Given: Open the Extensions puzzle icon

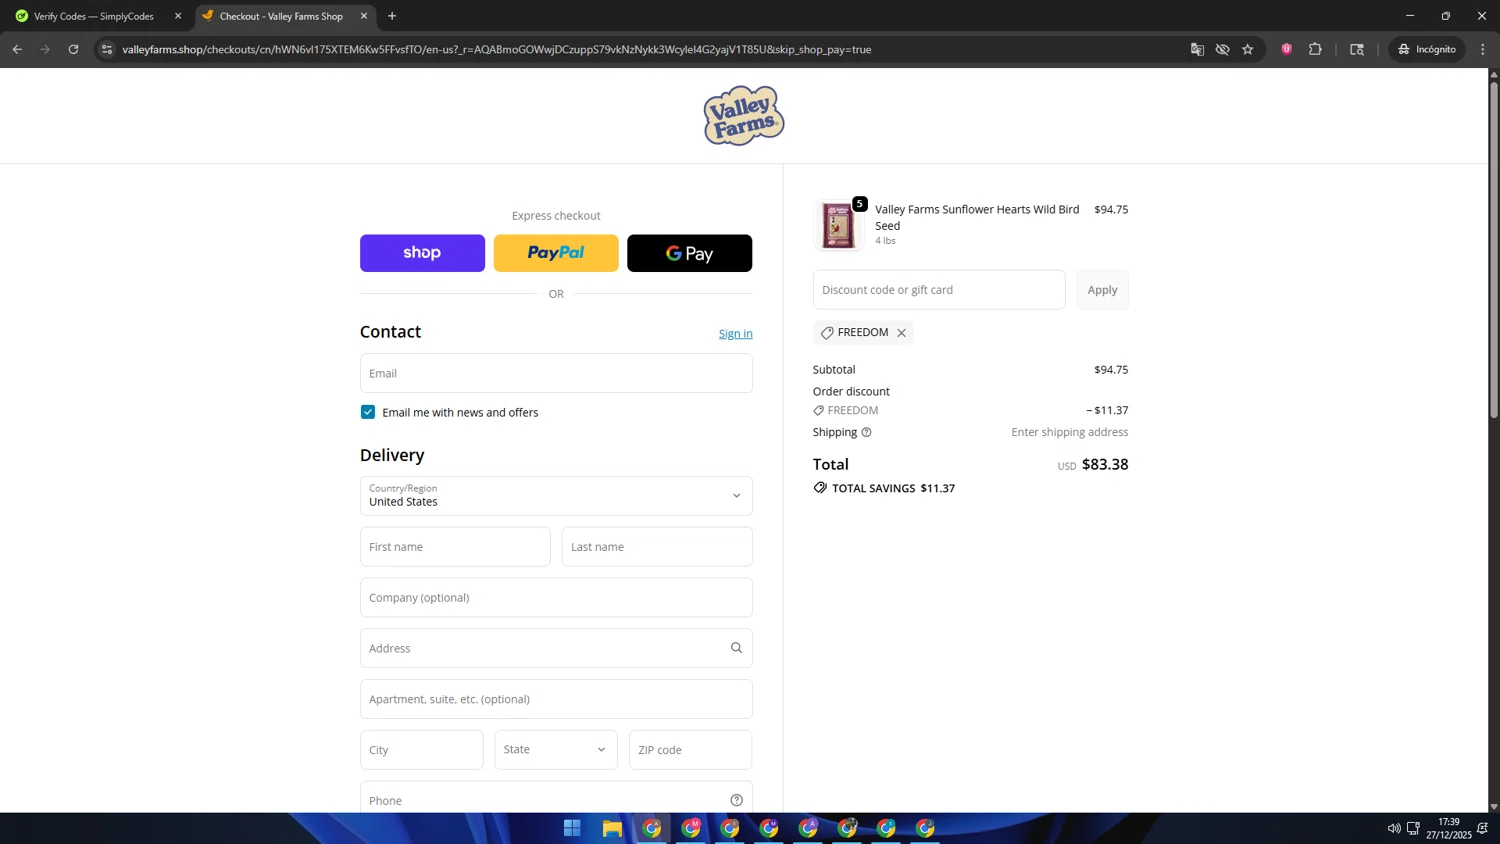Looking at the screenshot, I should 1315,49.
